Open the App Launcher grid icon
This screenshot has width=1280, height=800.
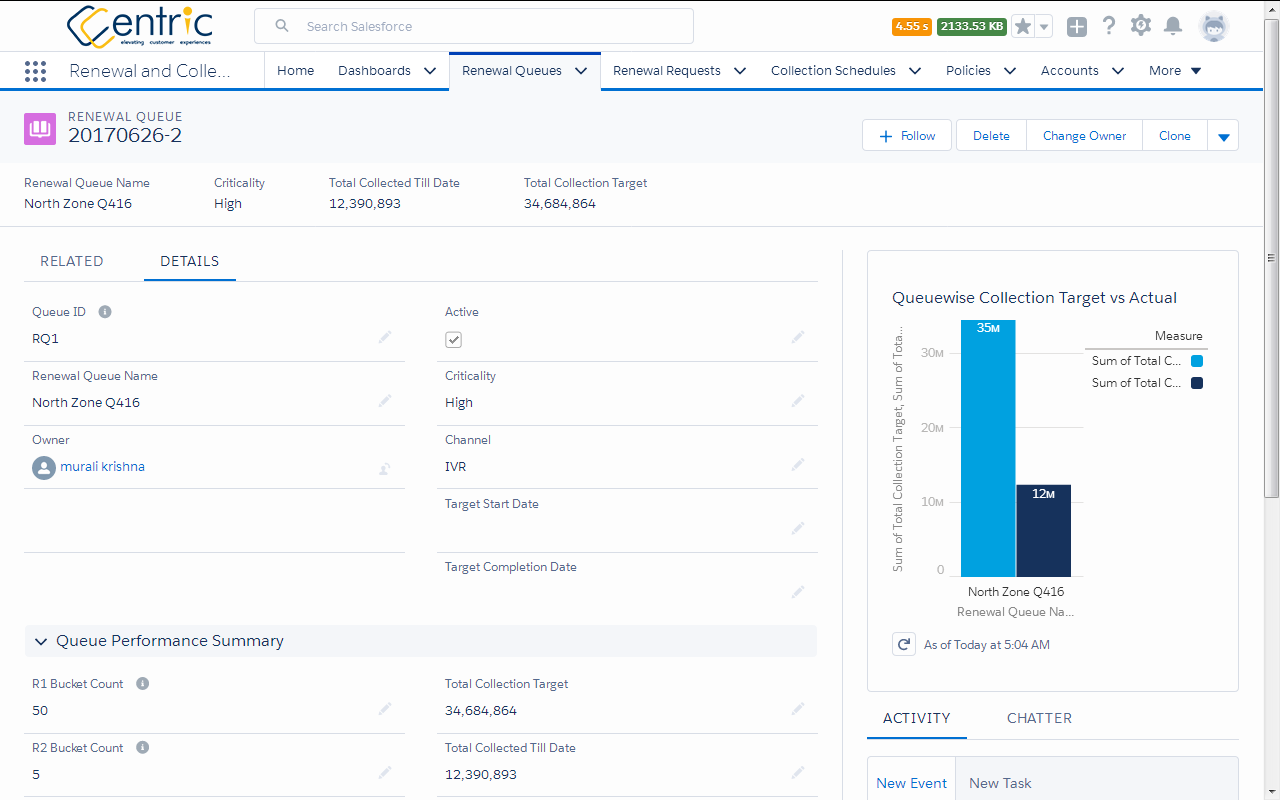point(35,71)
